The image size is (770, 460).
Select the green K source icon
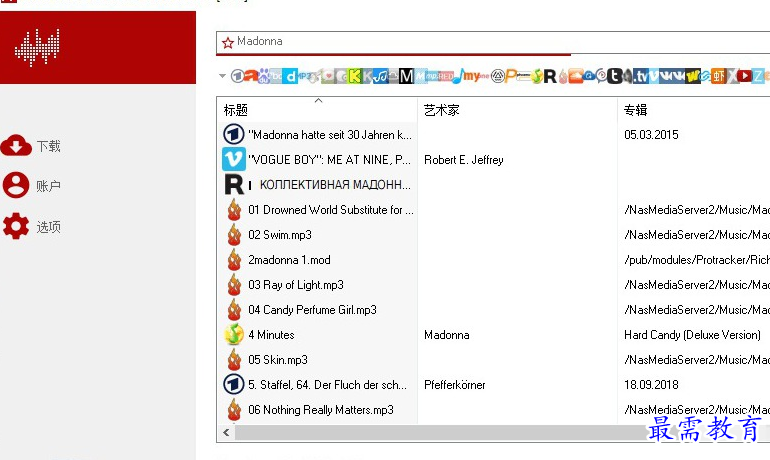(355, 76)
